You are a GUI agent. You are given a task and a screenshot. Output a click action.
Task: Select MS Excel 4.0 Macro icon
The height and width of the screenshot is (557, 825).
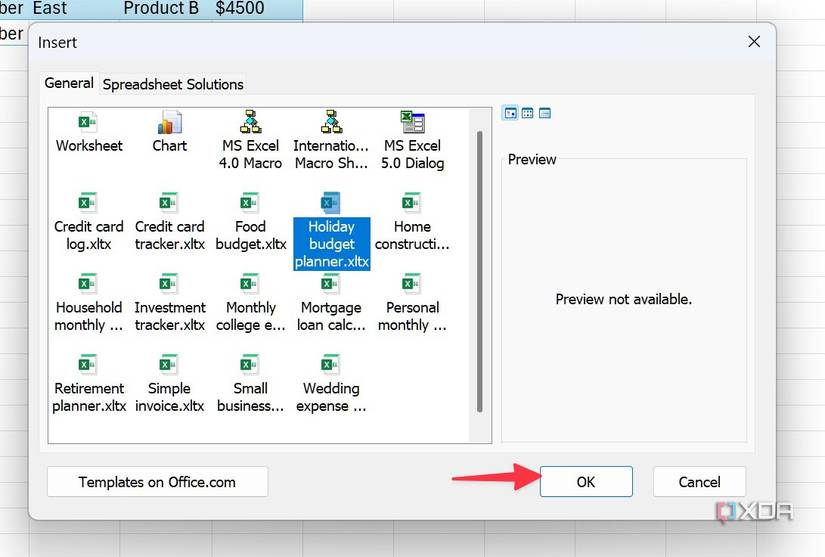pos(250,121)
